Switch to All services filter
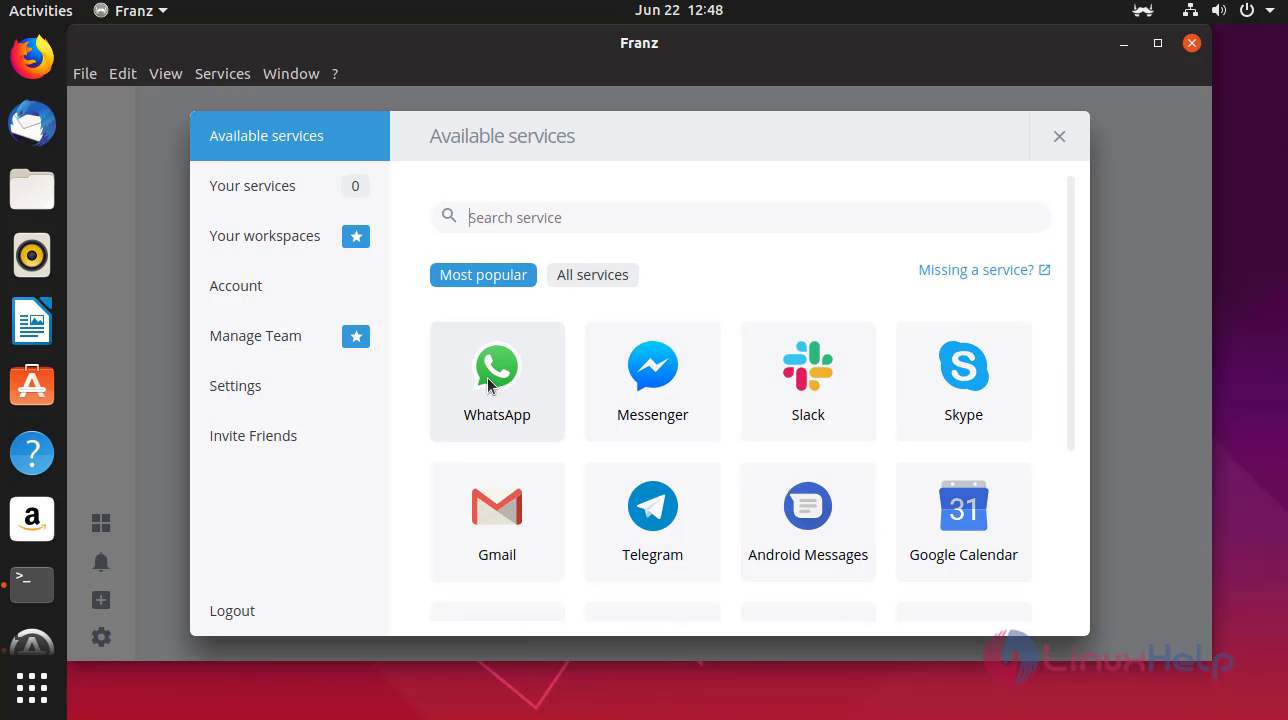 tap(593, 275)
